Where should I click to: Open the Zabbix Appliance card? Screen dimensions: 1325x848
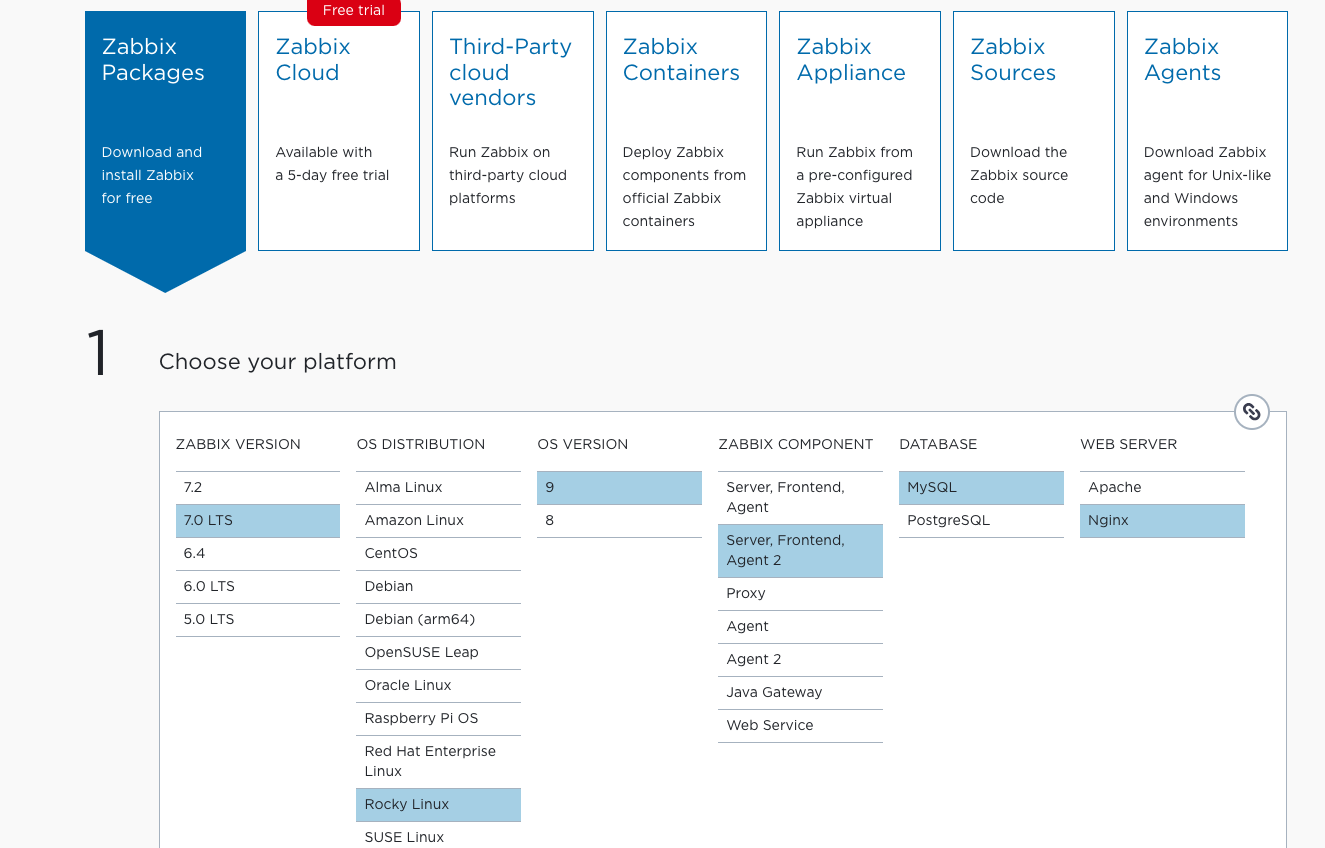click(x=860, y=131)
